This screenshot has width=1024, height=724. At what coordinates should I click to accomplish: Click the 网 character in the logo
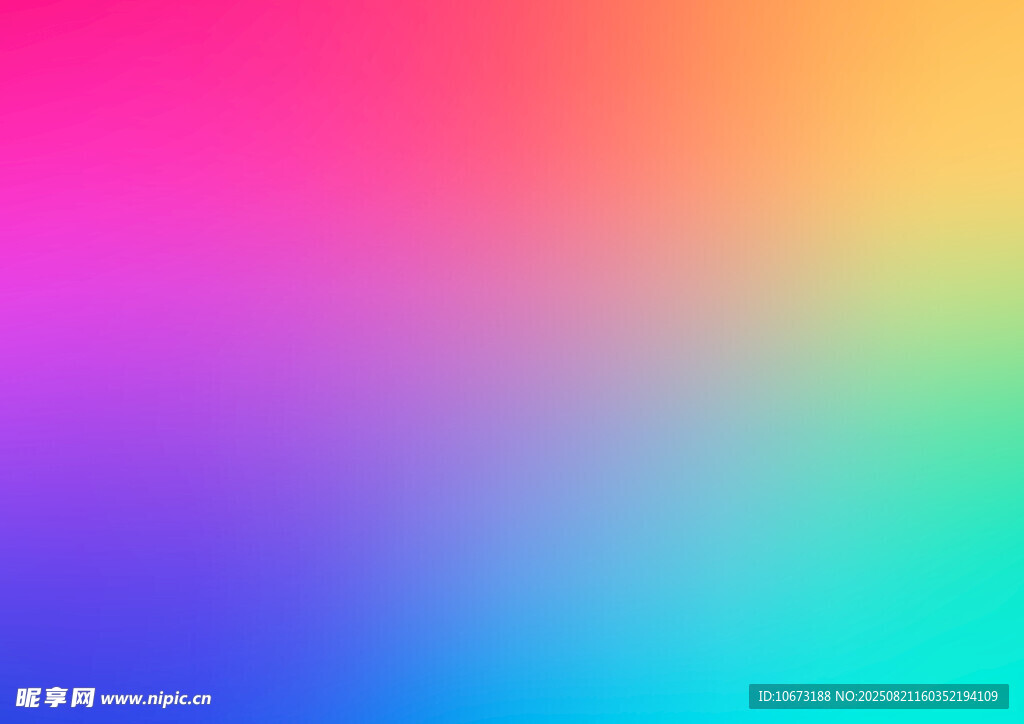coord(83,698)
